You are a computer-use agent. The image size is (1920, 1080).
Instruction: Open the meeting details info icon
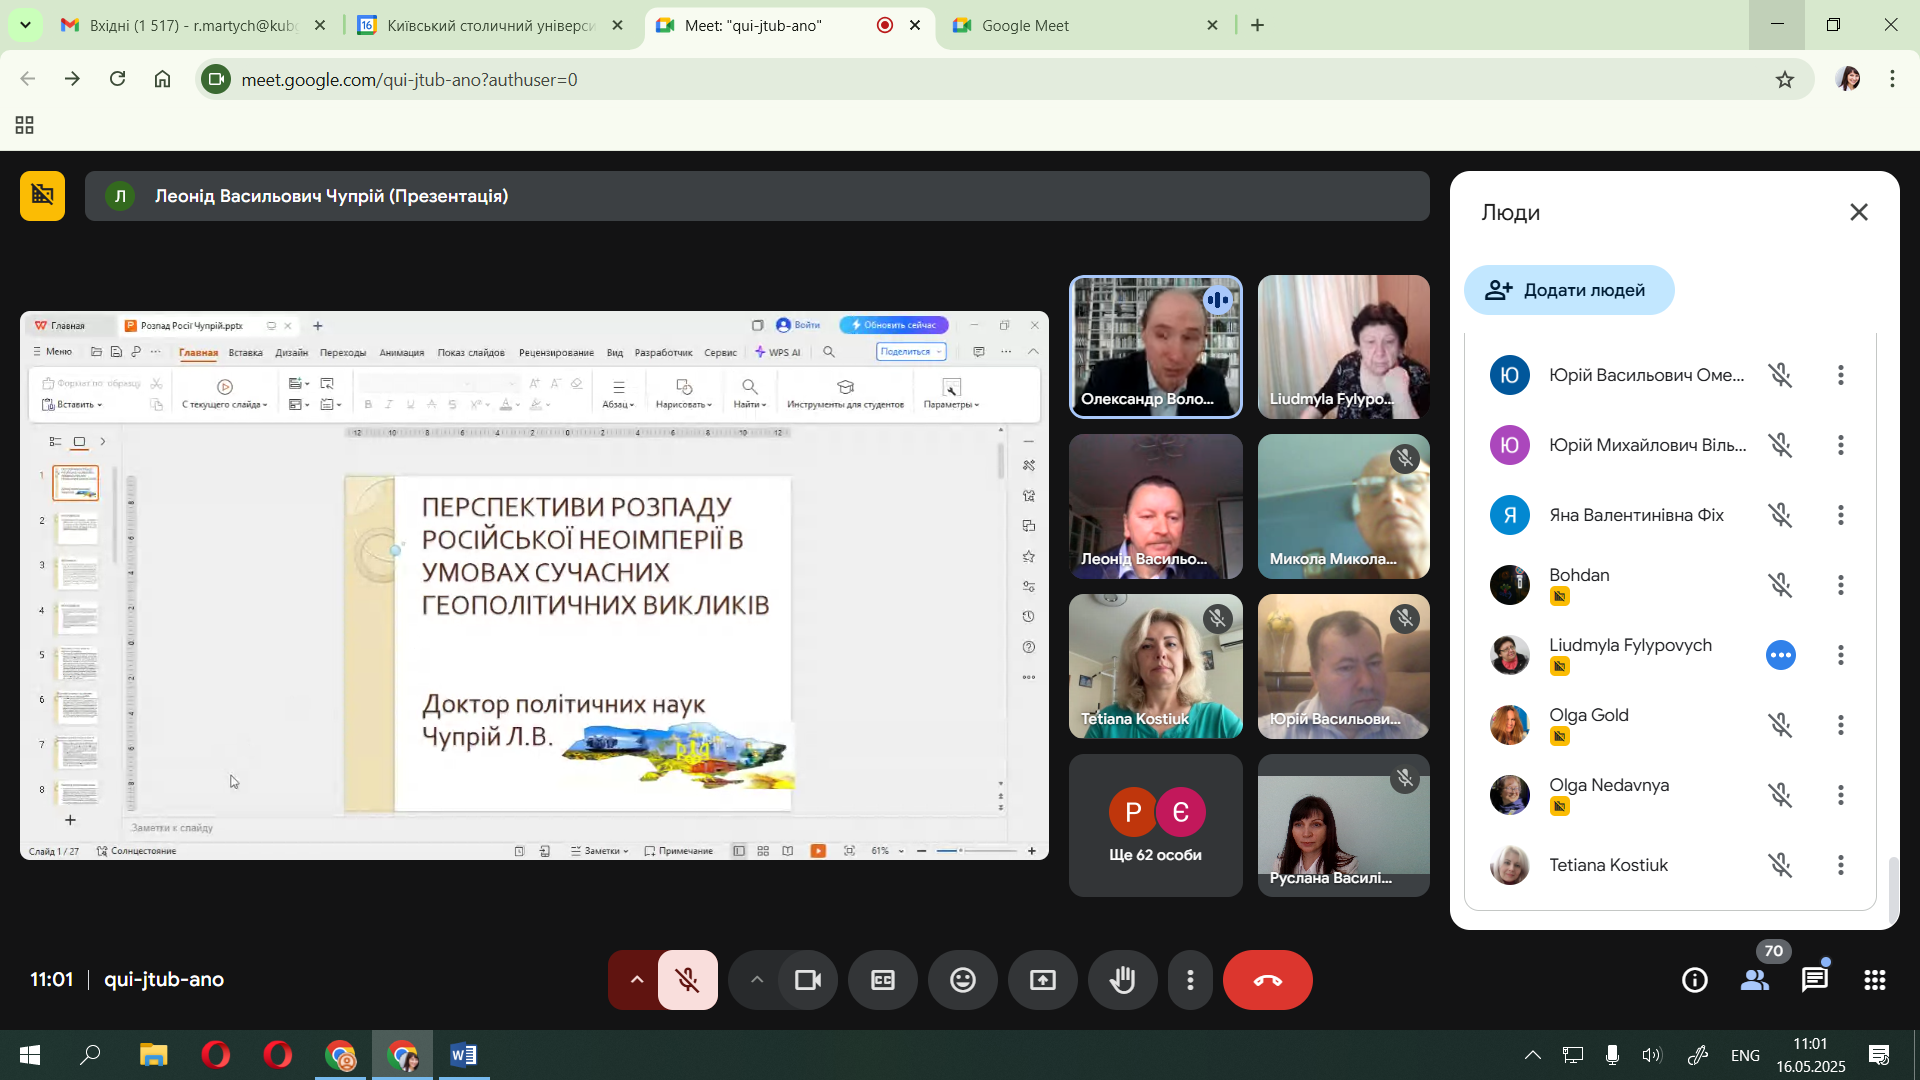click(x=1694, y=980)
